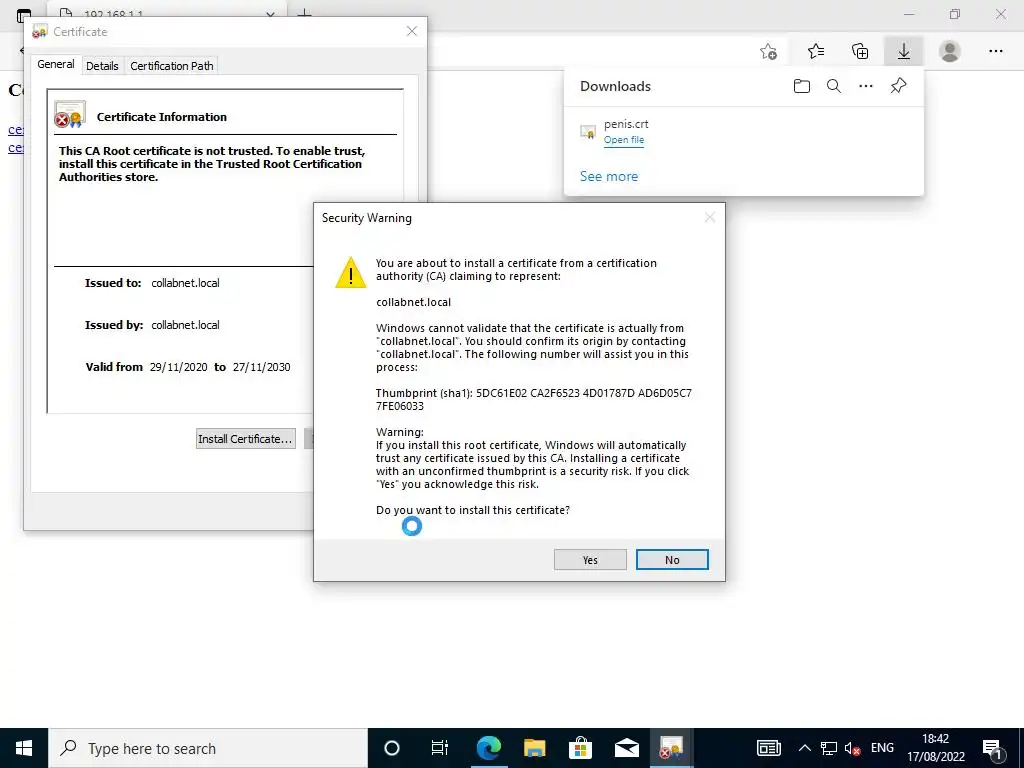
Task: Search downloads using magnifier icon
Action: pyautogui.click(x=834, y=86)
